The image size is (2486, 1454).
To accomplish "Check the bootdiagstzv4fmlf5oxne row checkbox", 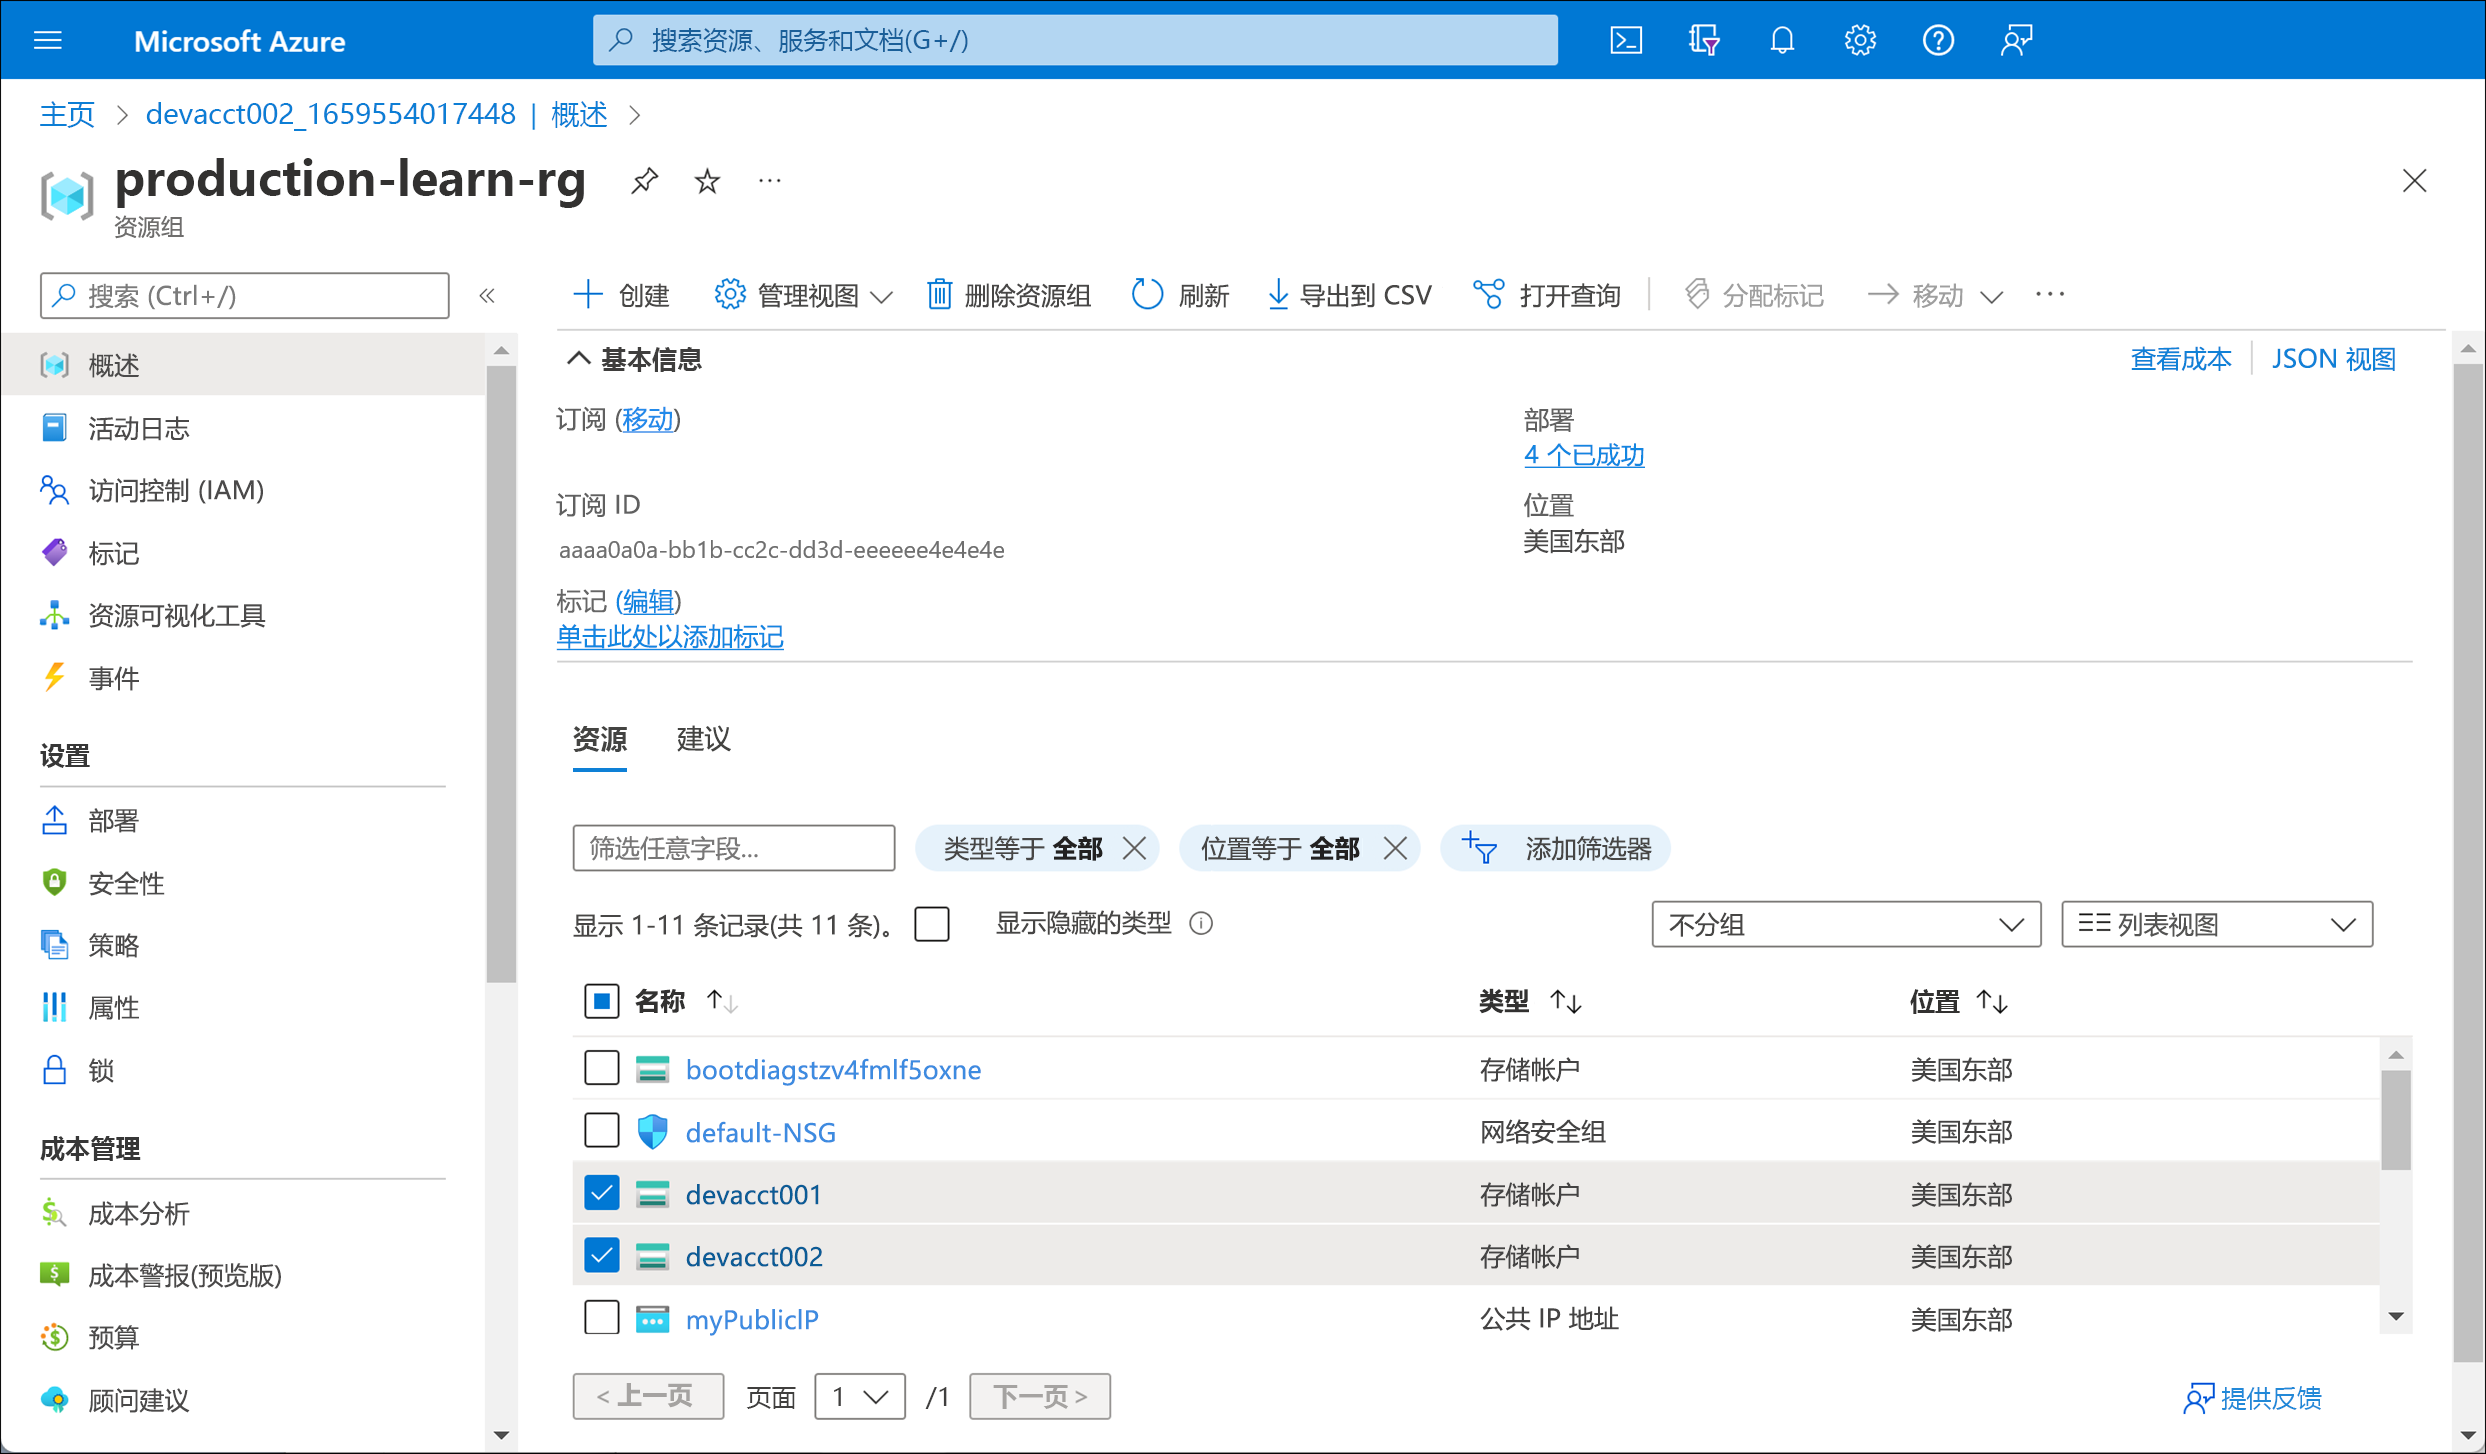I will tap(601, 1068).
